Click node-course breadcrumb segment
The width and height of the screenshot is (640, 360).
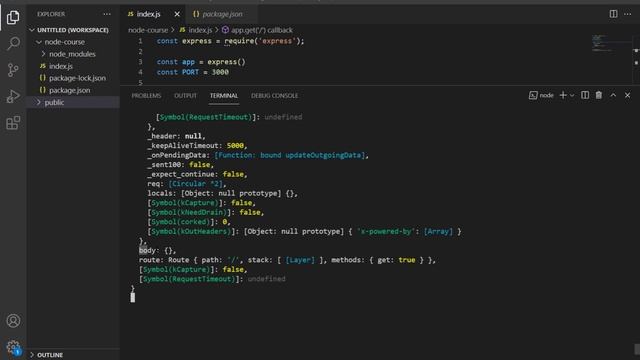148,30
